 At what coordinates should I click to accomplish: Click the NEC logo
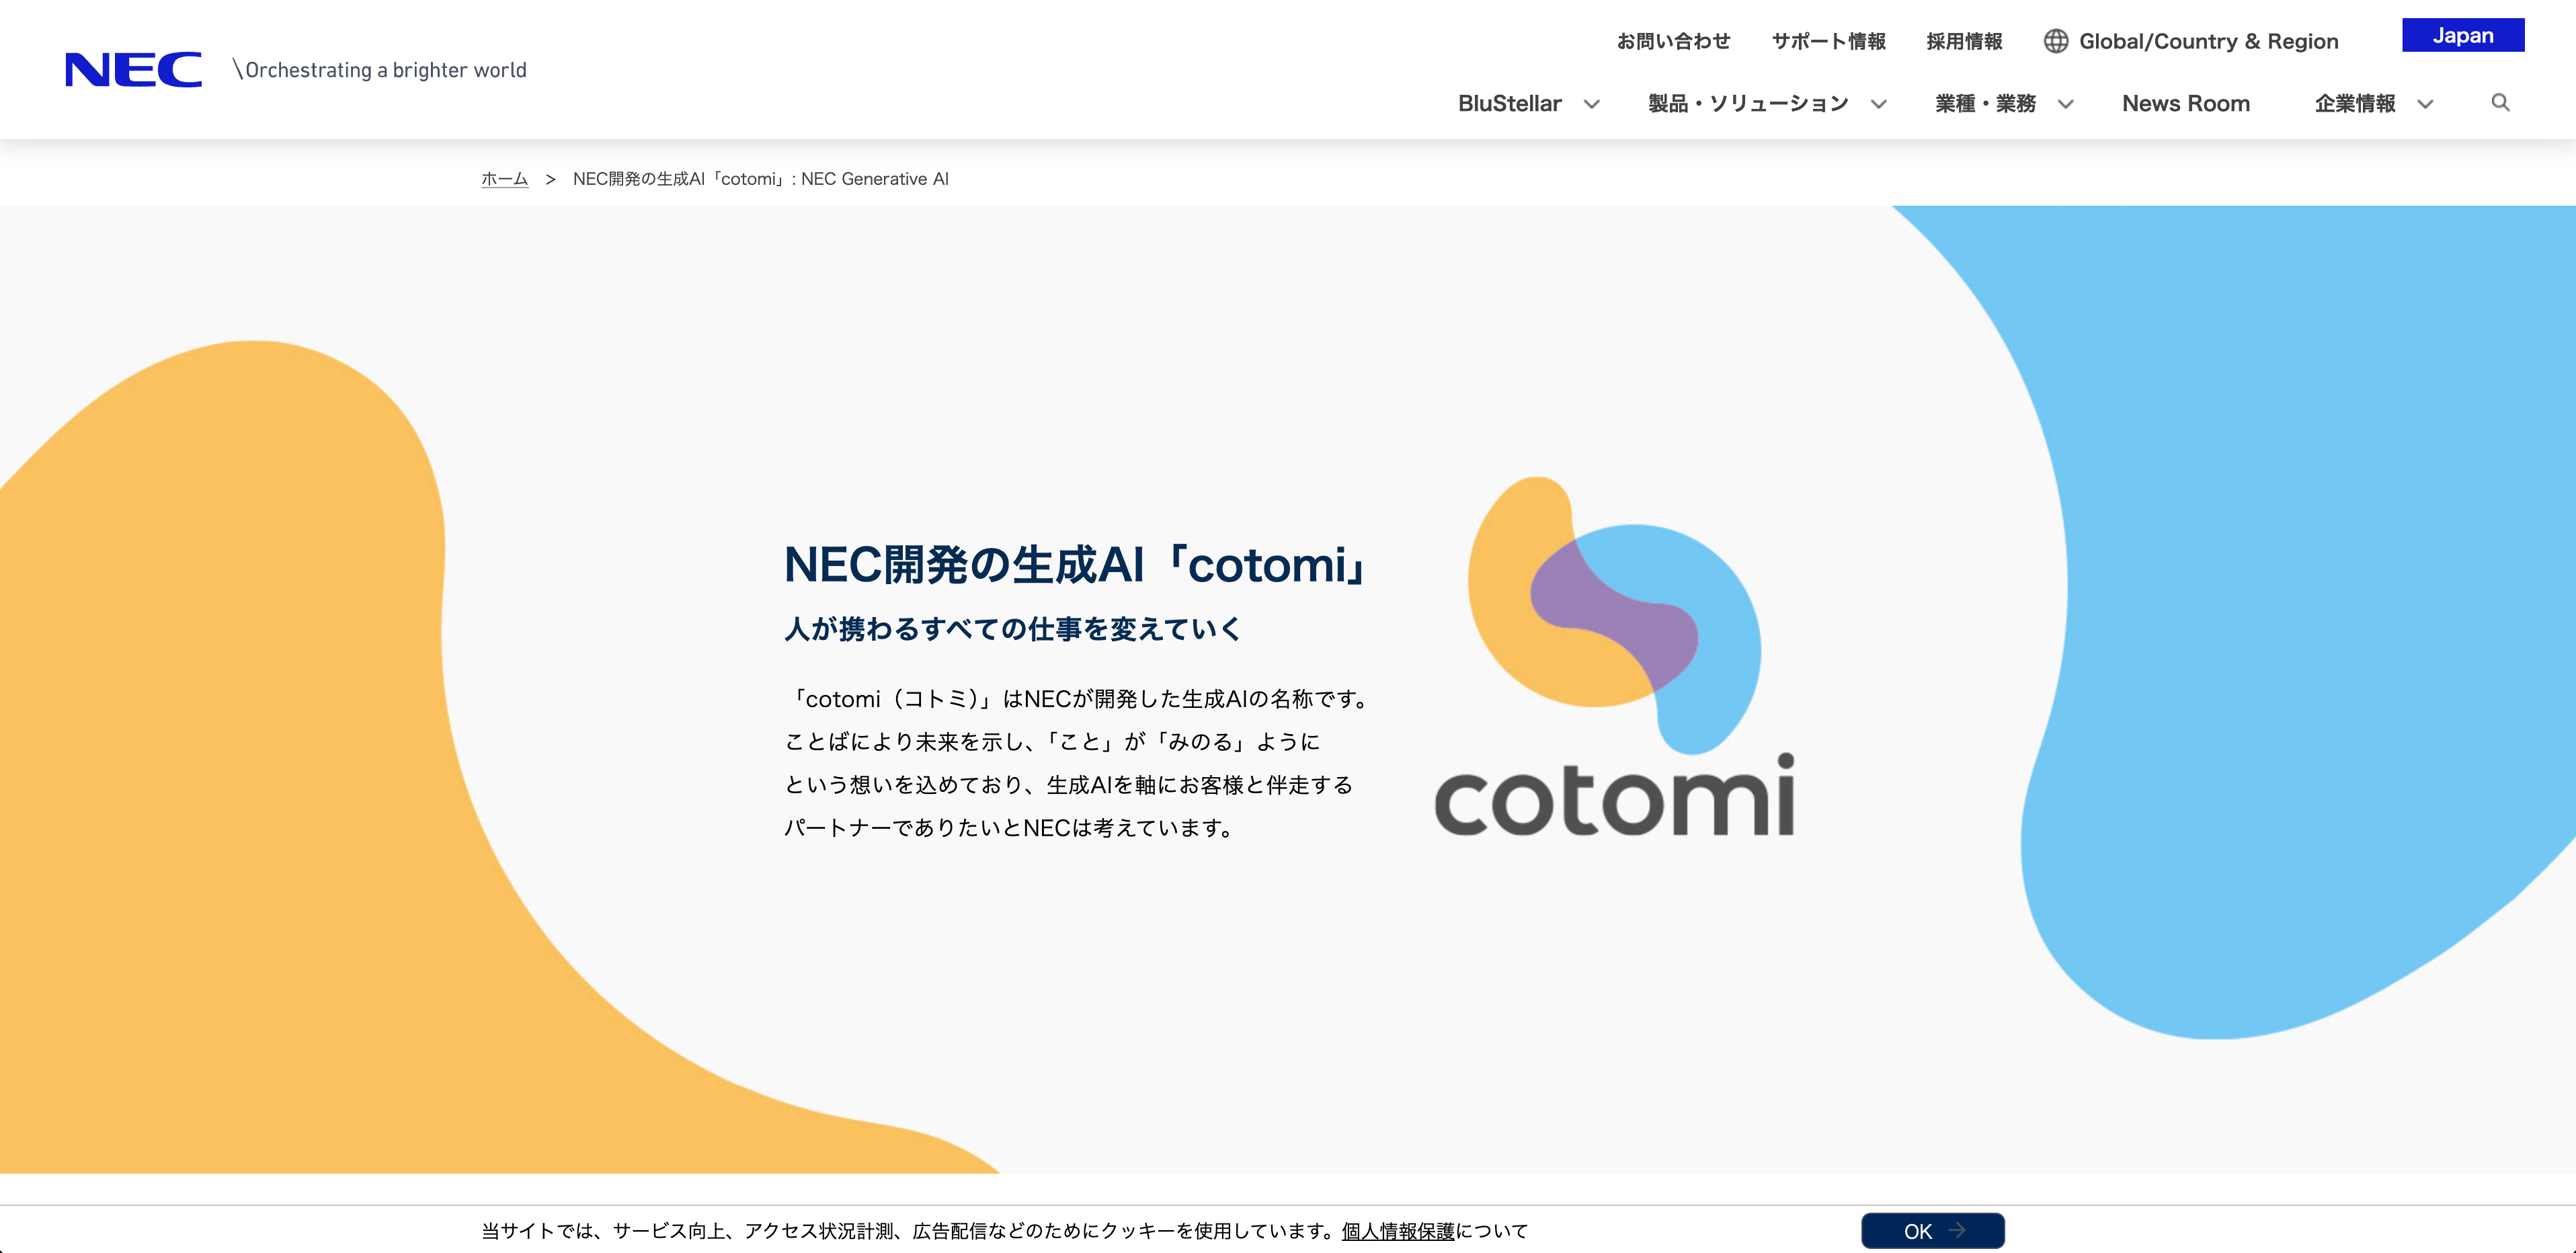click(x=133, y=70)
